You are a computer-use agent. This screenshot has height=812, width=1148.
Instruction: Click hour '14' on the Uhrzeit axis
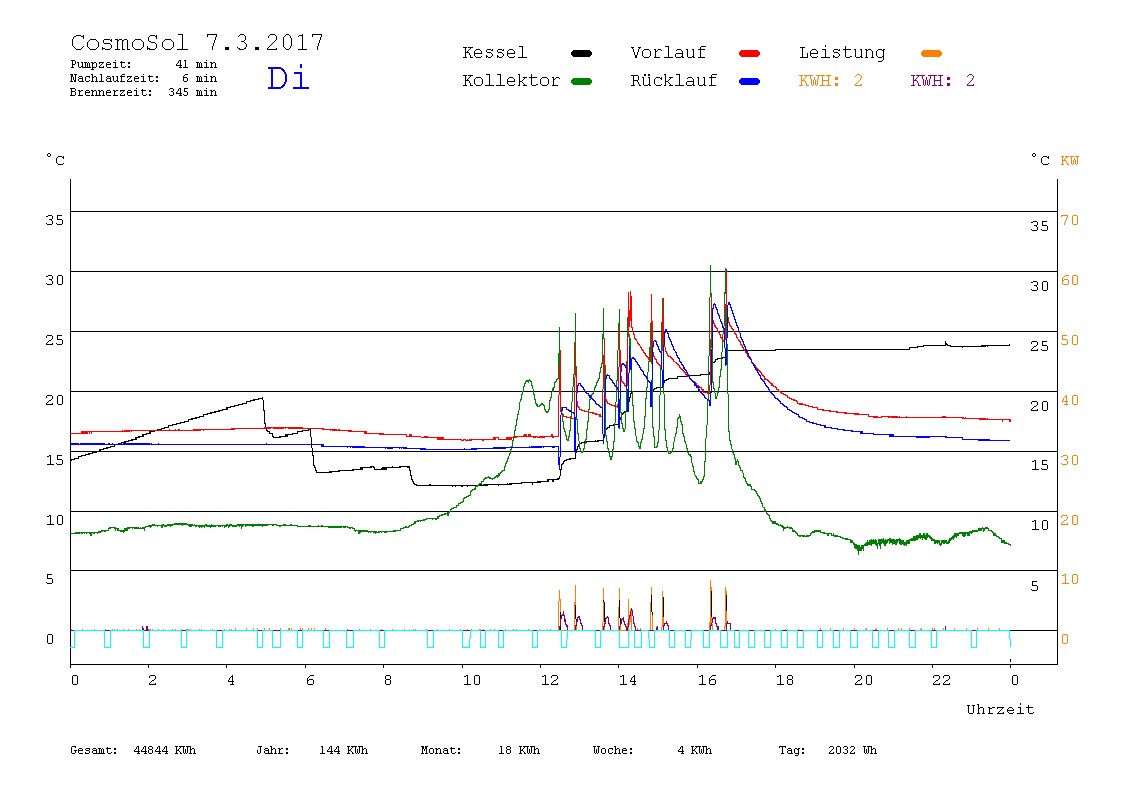click(x=627, y=680)
